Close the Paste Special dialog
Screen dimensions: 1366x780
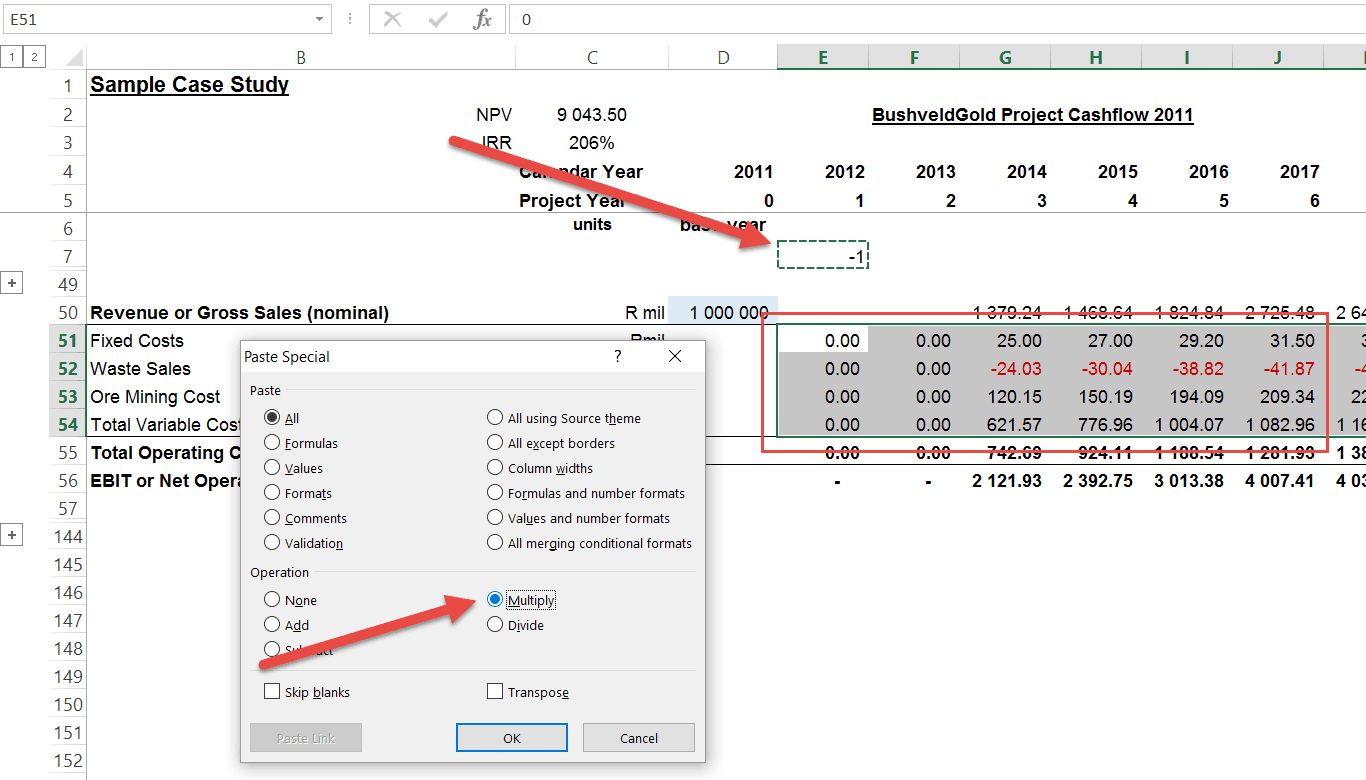(x=675, y=356)
